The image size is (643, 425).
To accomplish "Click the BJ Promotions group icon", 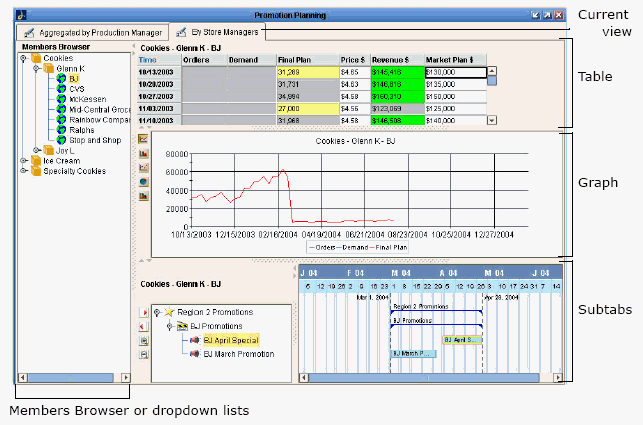I will [x=182, y=327].
